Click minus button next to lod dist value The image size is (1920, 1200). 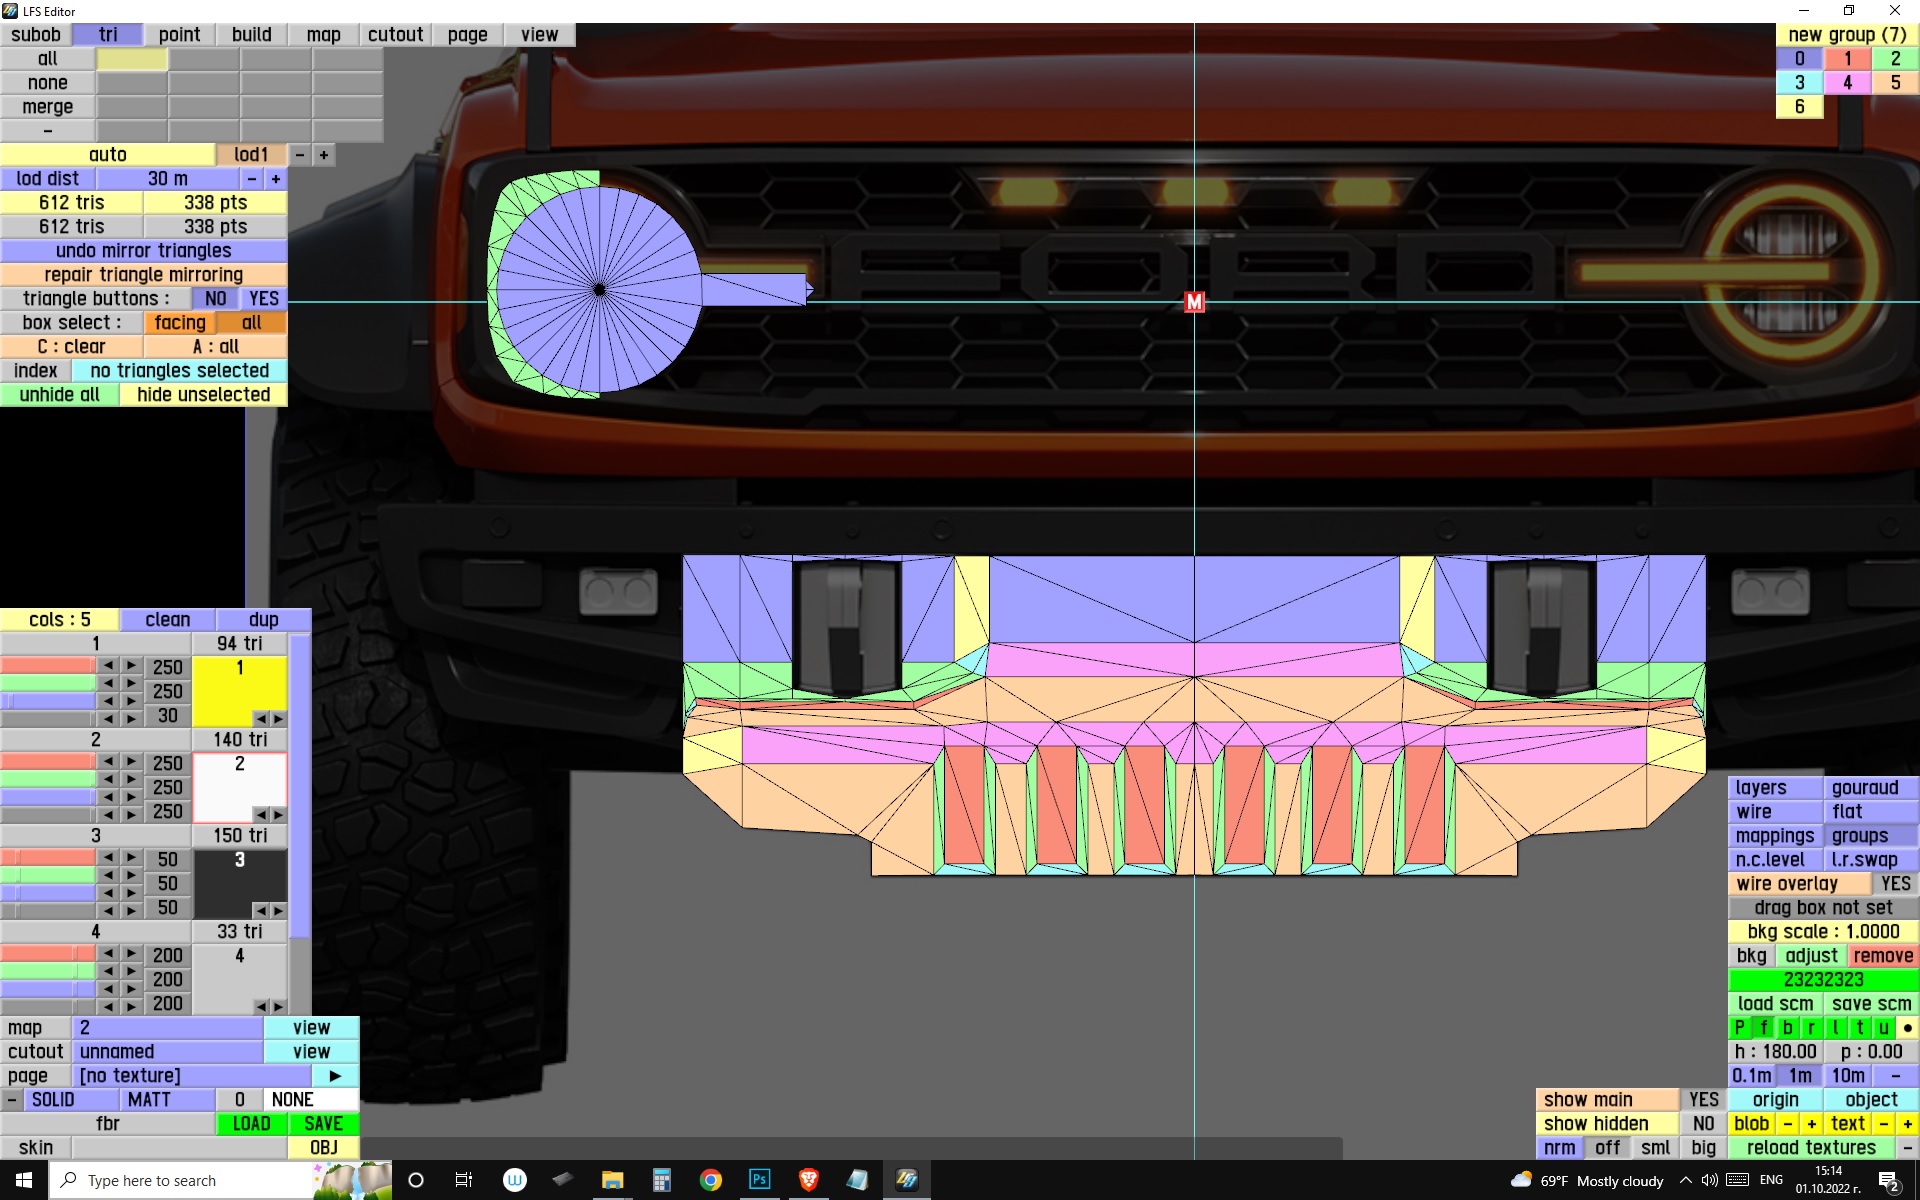252,179
